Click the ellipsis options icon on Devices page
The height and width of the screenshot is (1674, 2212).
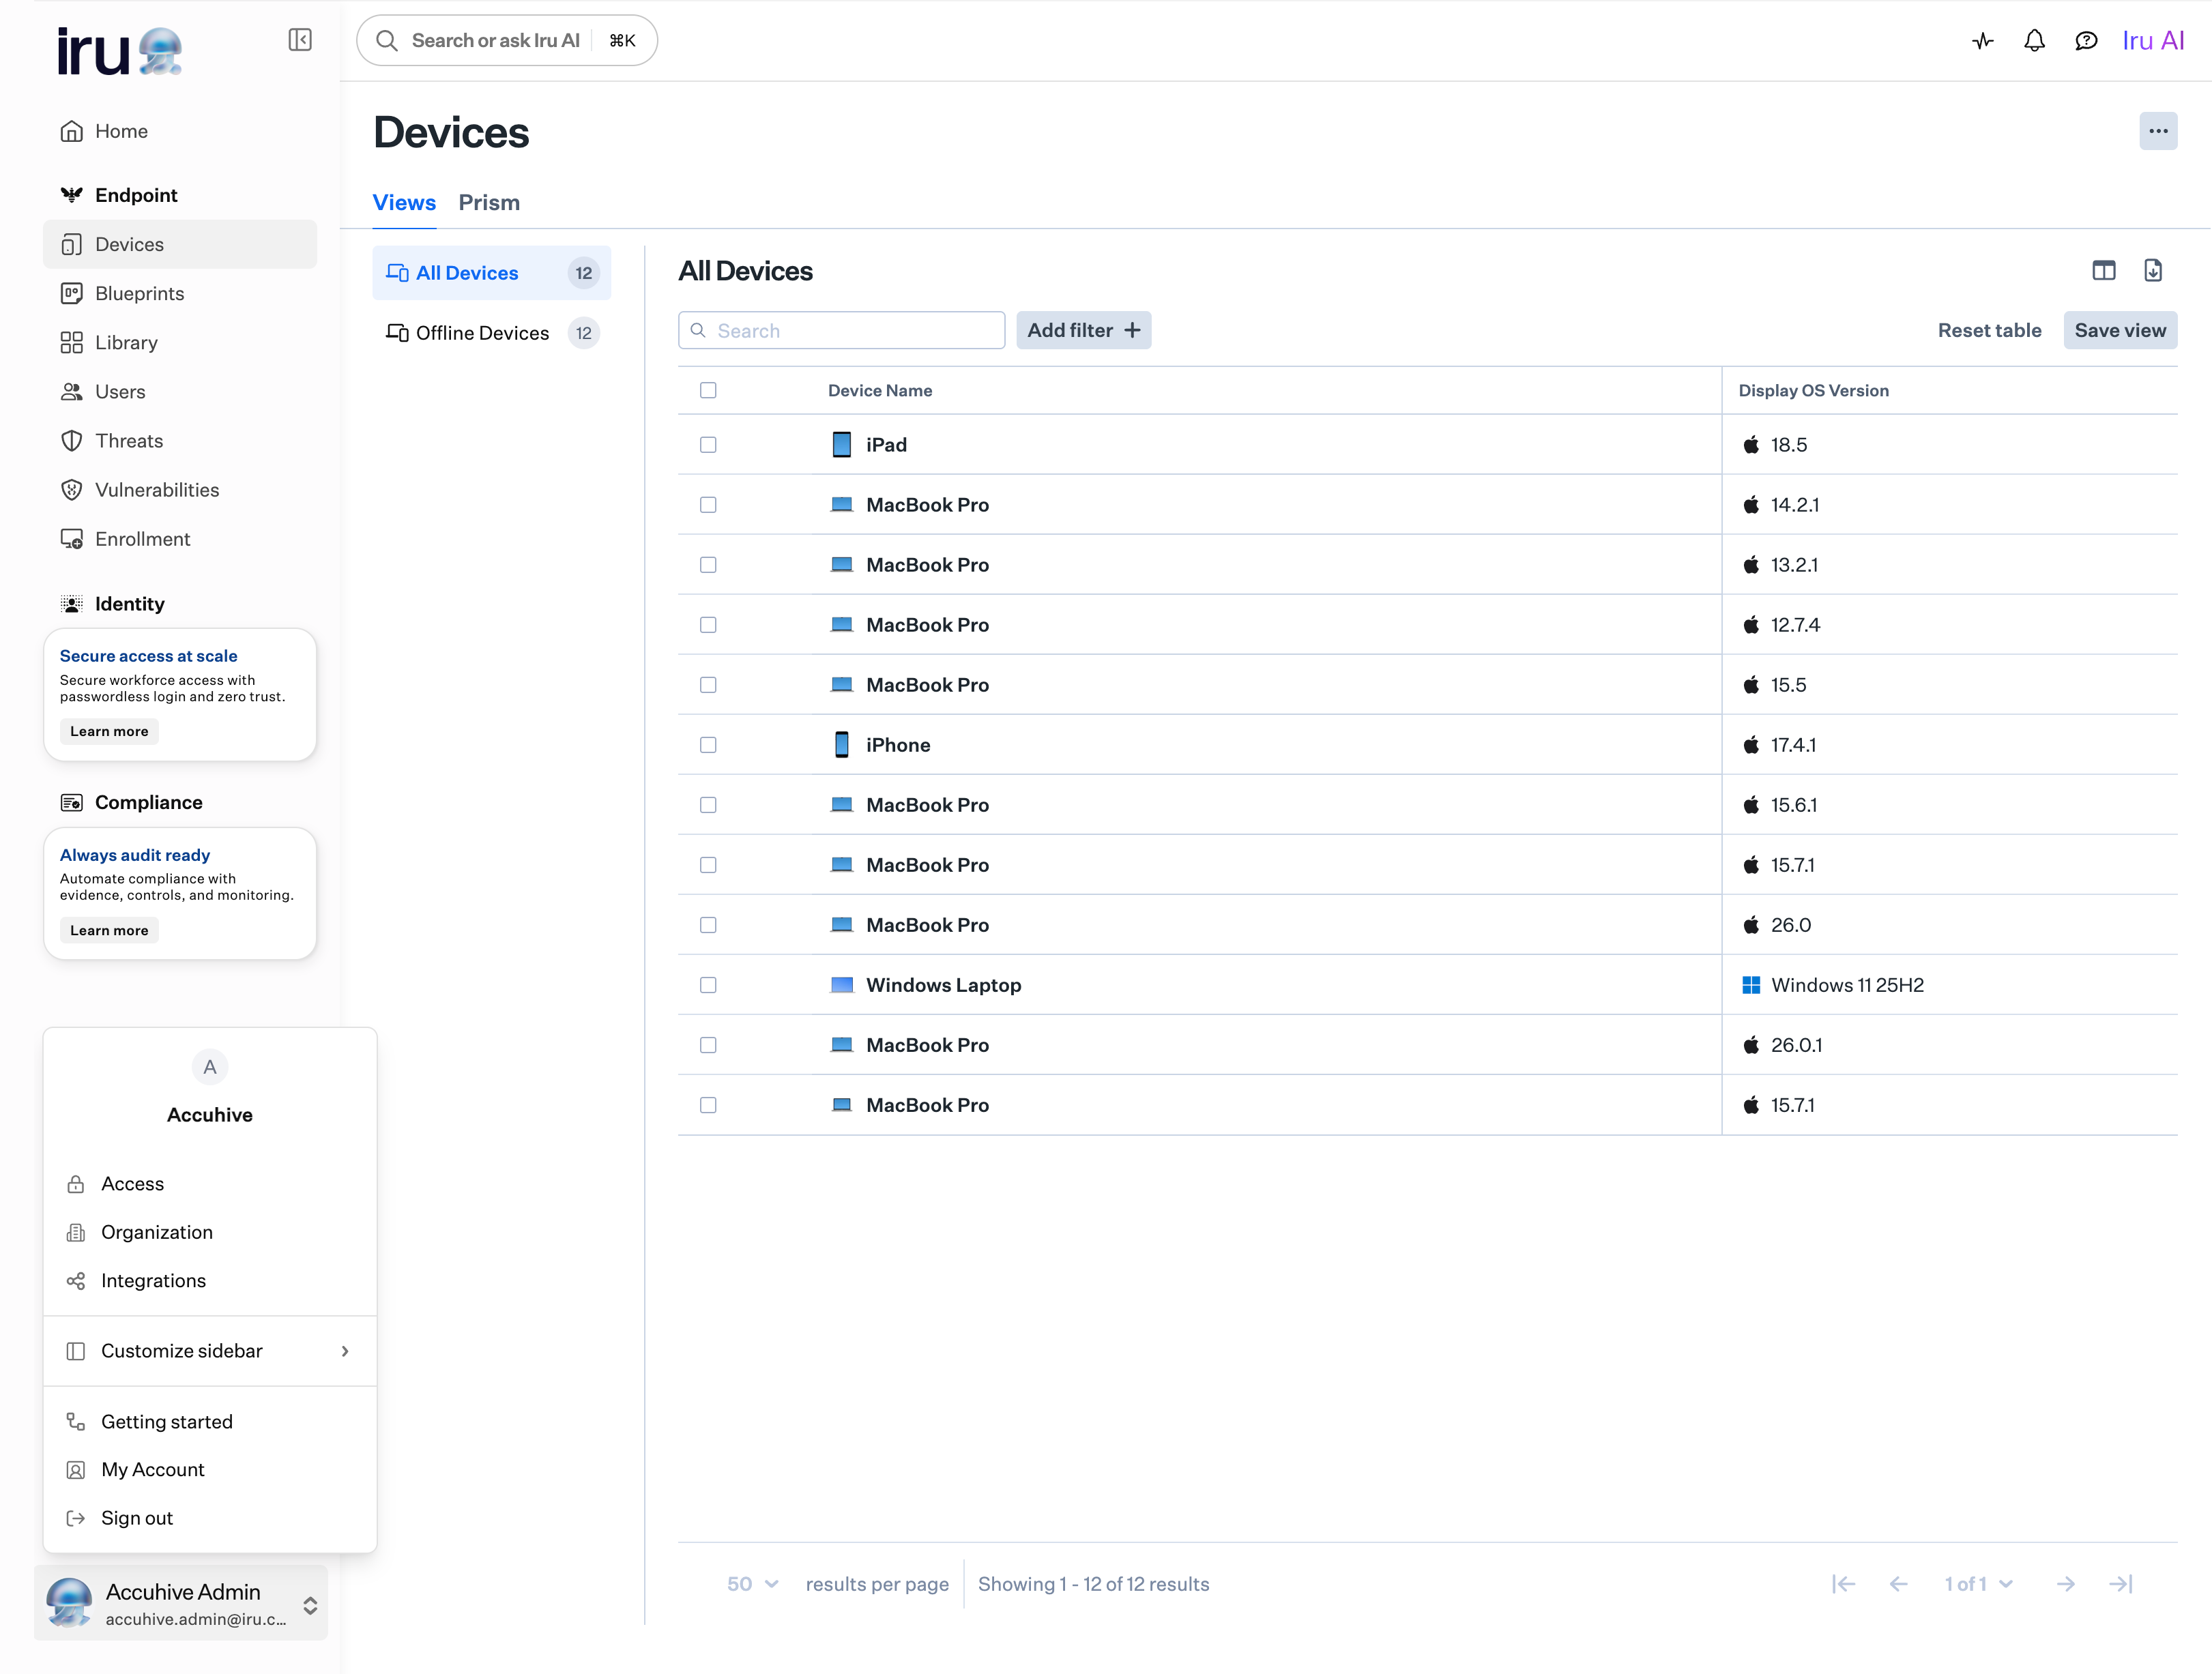(2158, 131)
